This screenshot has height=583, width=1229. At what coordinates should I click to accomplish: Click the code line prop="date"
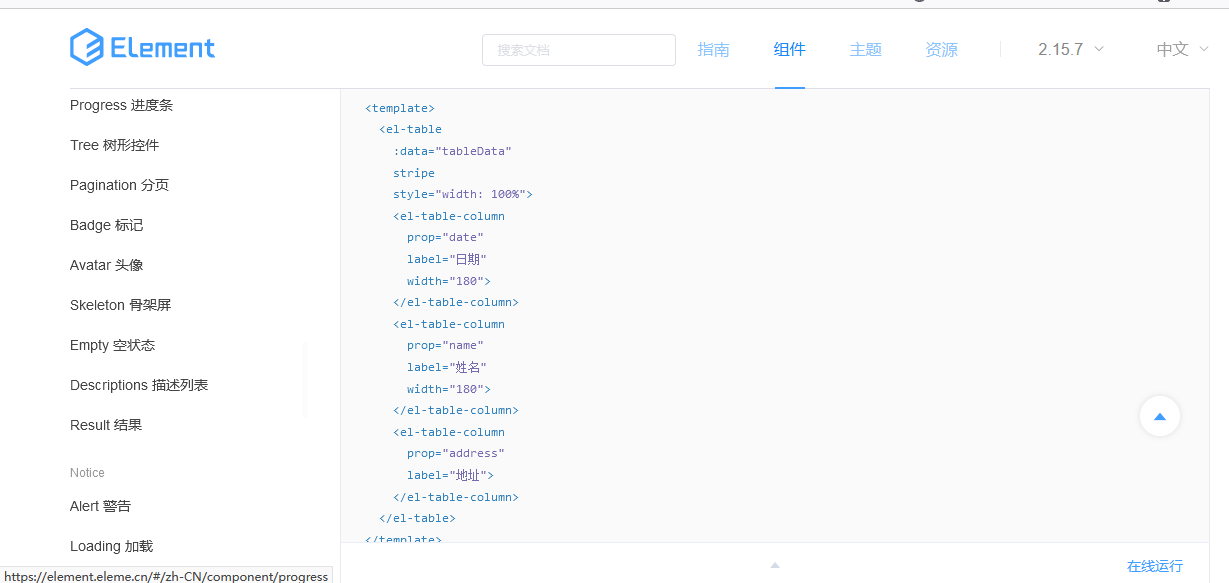pyautogui.click(x=445, y=237)
